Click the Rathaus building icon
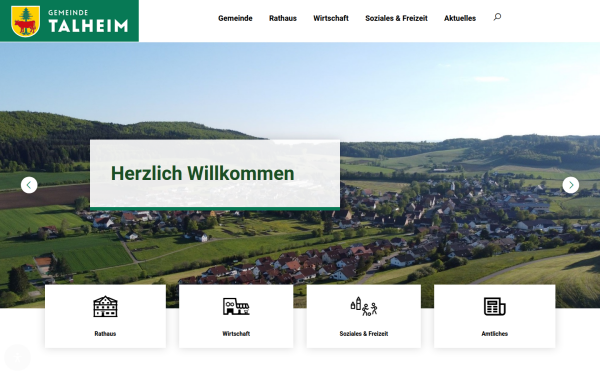 (105, 307)
